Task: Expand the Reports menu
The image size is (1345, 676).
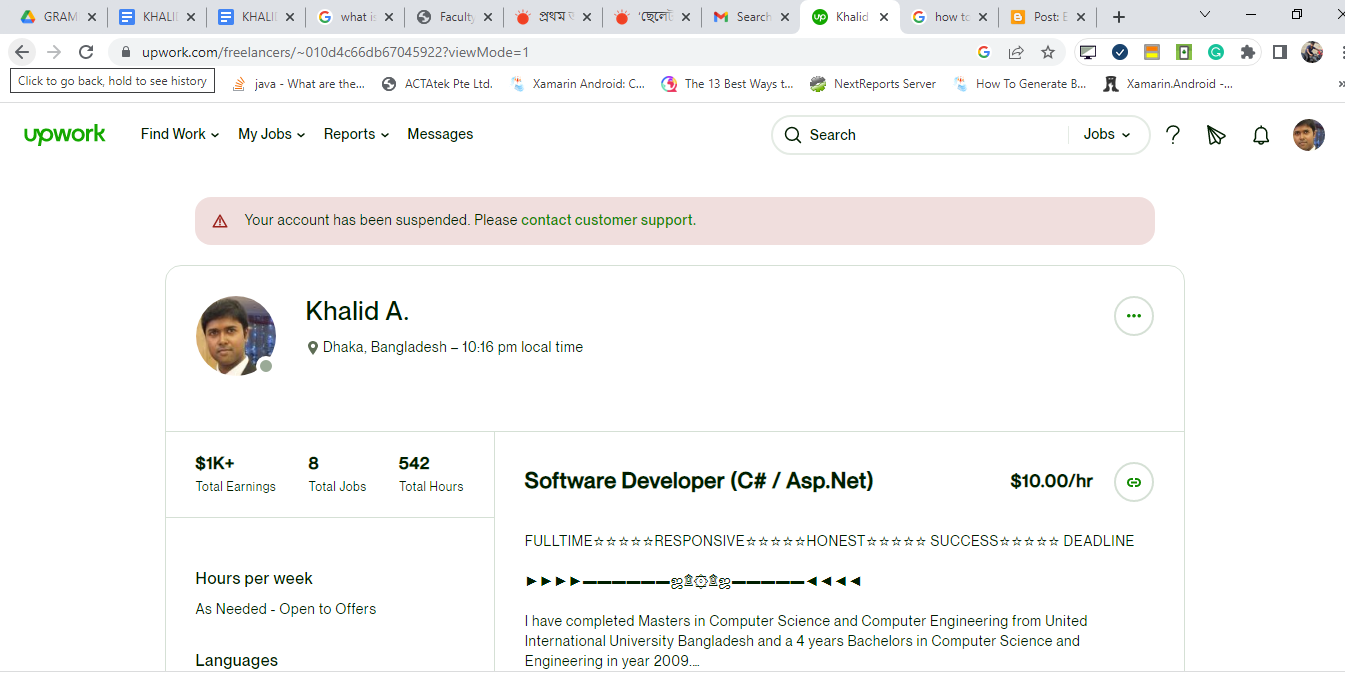Action: (356, 134)
